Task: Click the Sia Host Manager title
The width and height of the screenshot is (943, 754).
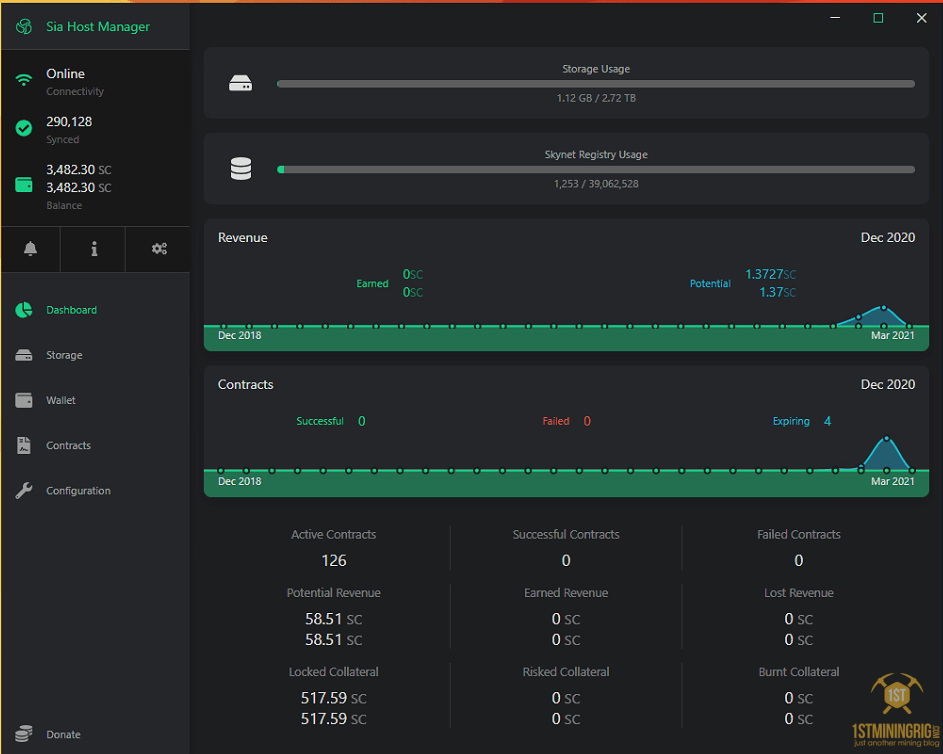Action: tap(98, 26)
